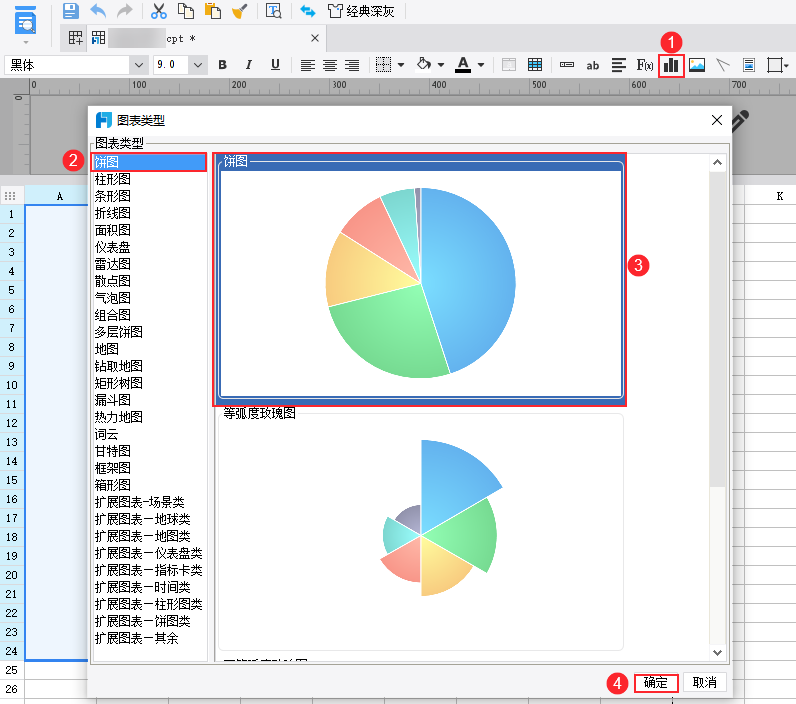Open the border style dropdown arrow
This screenshot has width=796, height=704.
pos(401,65)
